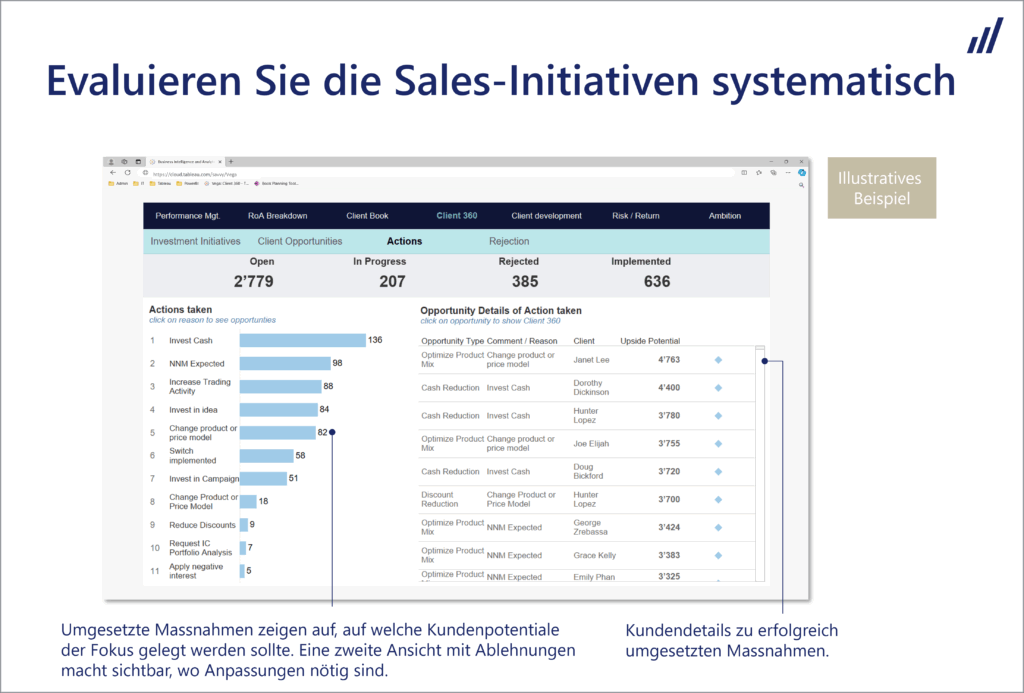This screenshot has width=1024, height=693.
Task: Click the diamond icon in Janet Lee row
Action: pyautogui.click(x=718, y=360)
